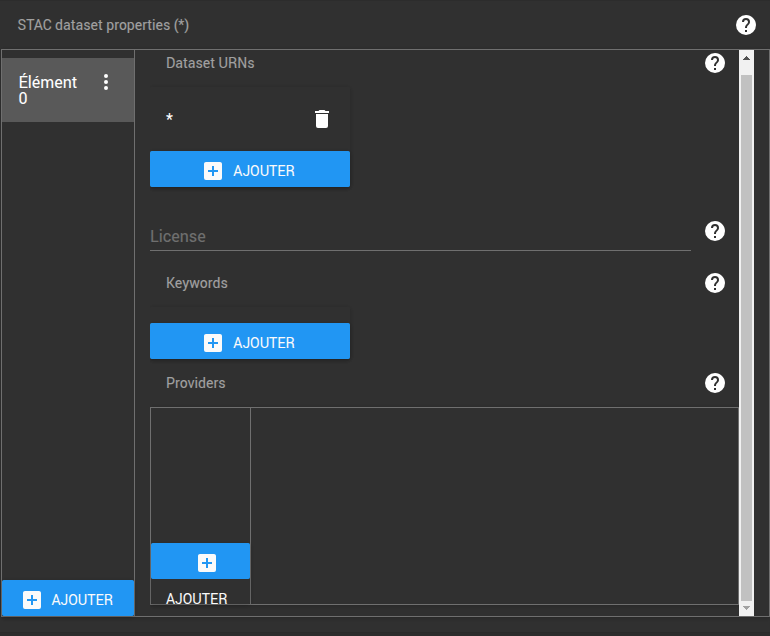The width and height of the screenshot is (770, 636).
Task: Click the vertical scrollbar thumb
Action: pyautogui.click(x=746, y=336)
